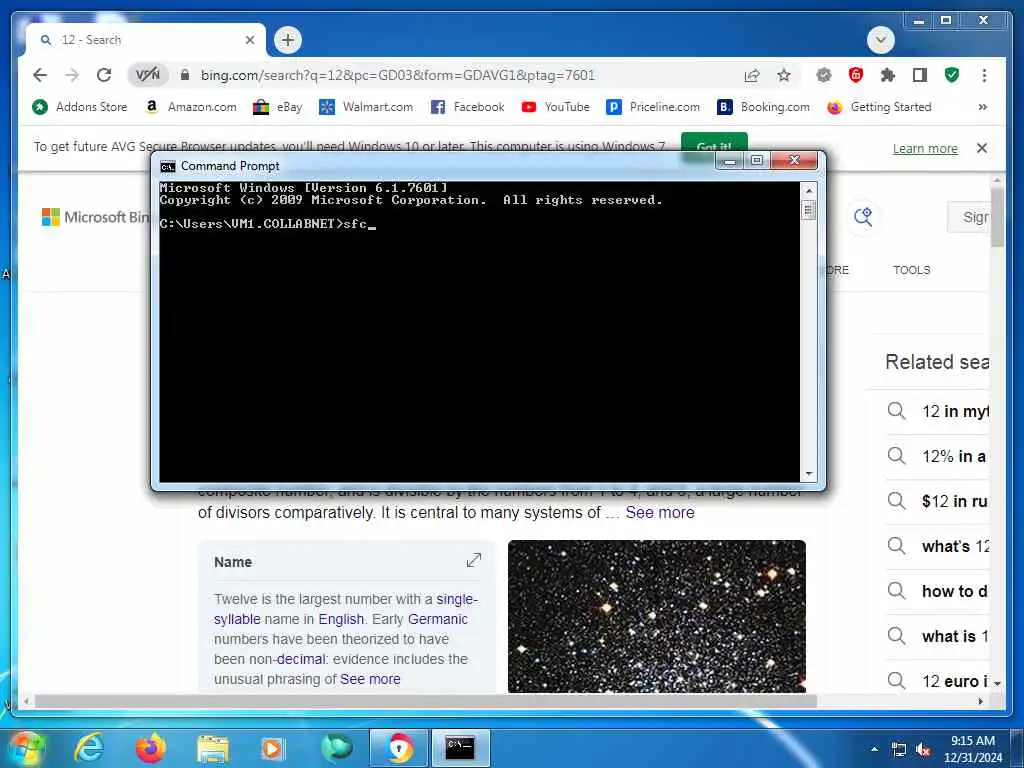
Task: Launch Firefox from taskbar
Action: 150,748
